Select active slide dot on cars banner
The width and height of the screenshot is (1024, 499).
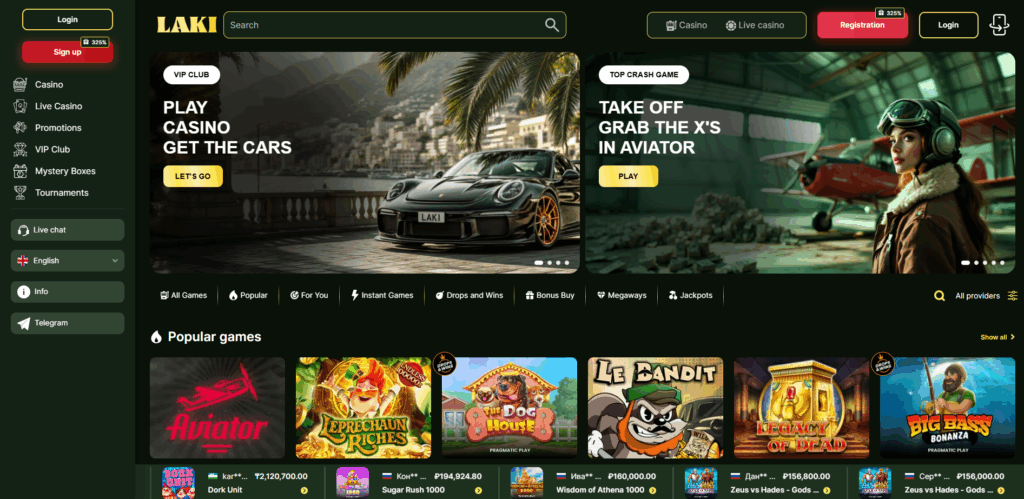coord(539,263)
